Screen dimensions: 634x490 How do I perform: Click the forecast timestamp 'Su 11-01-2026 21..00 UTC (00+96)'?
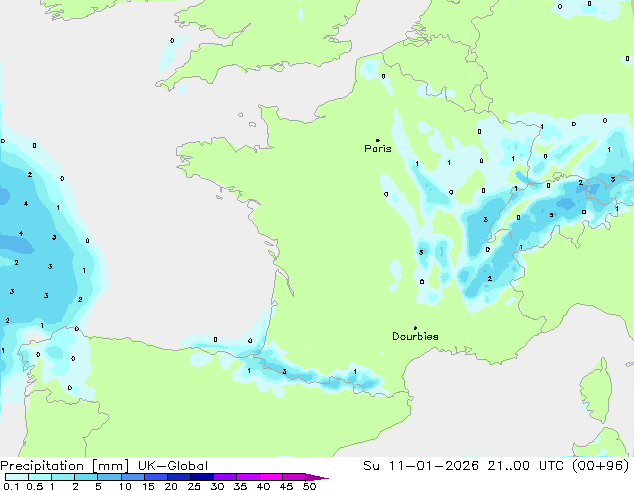point(496,466)
